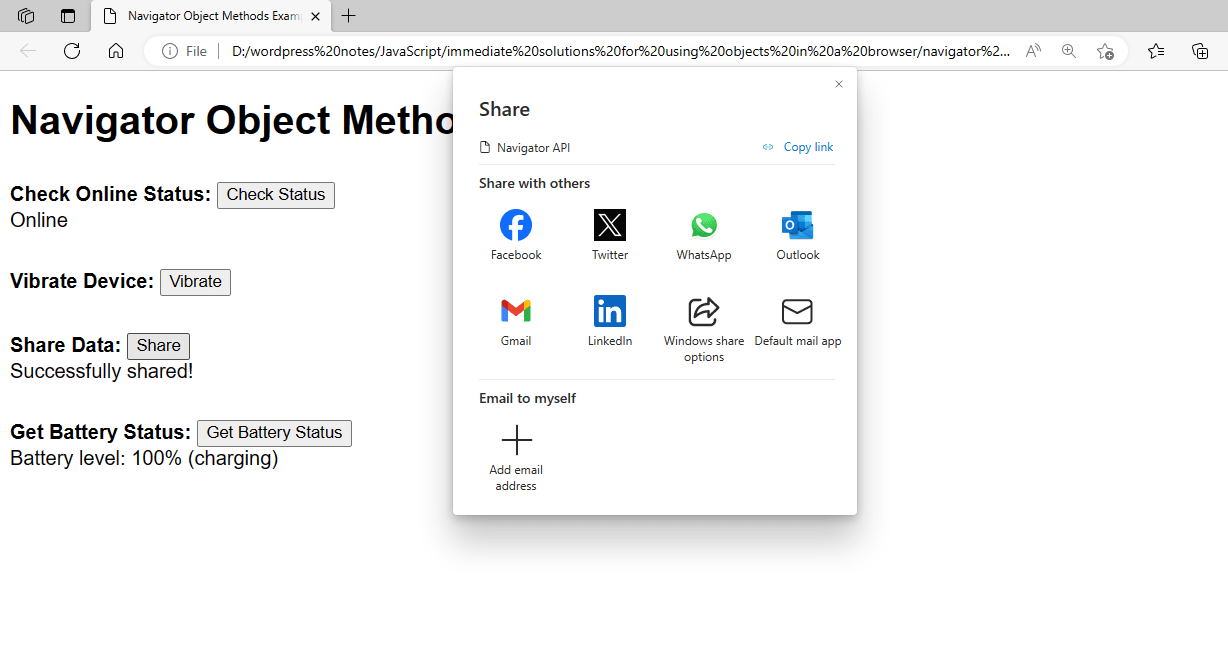This screenshot has height=646, width=1228.
Task: Share via LinkedIn icon
Action: [x=610, y=311]
